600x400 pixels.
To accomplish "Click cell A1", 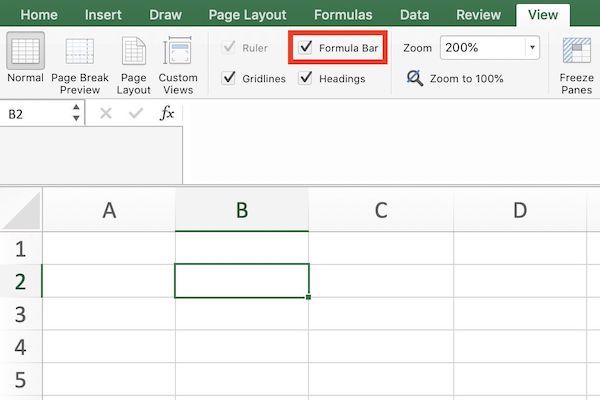I will pyautogui.click(x=109, y=248).
